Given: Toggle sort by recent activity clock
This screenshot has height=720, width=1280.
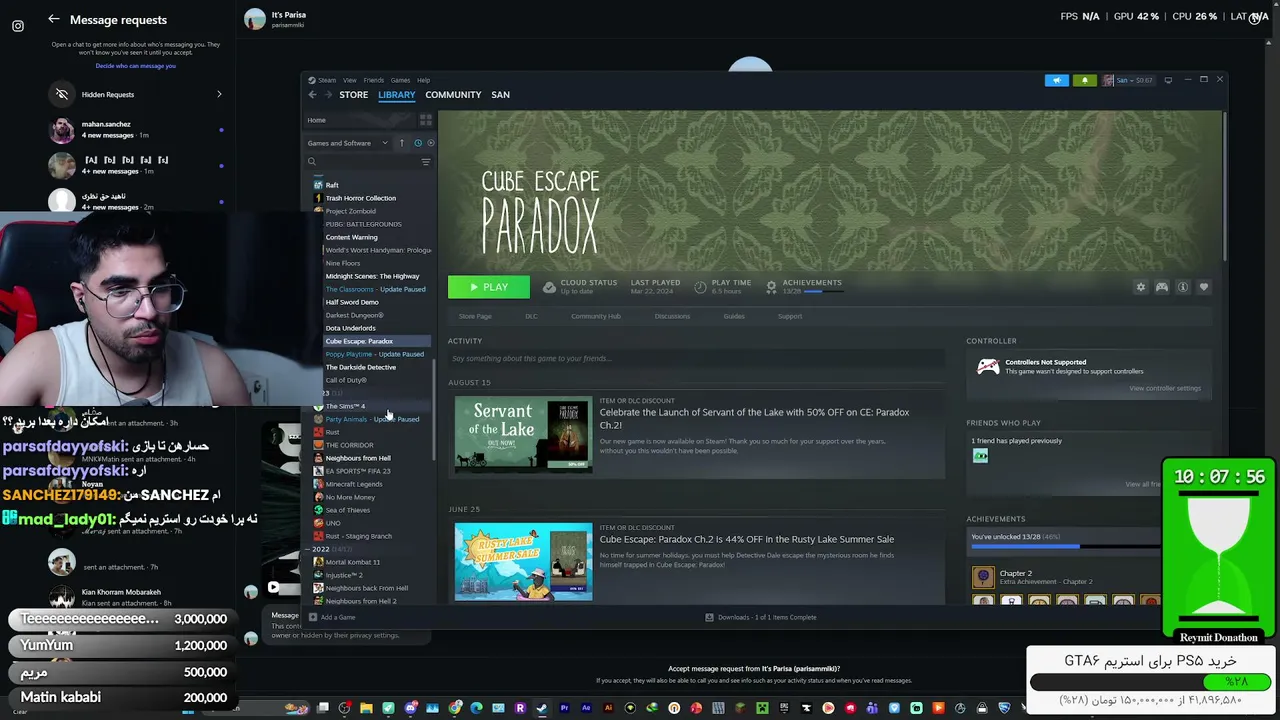Looking at the screenshot, I should [x=418, y=143].
